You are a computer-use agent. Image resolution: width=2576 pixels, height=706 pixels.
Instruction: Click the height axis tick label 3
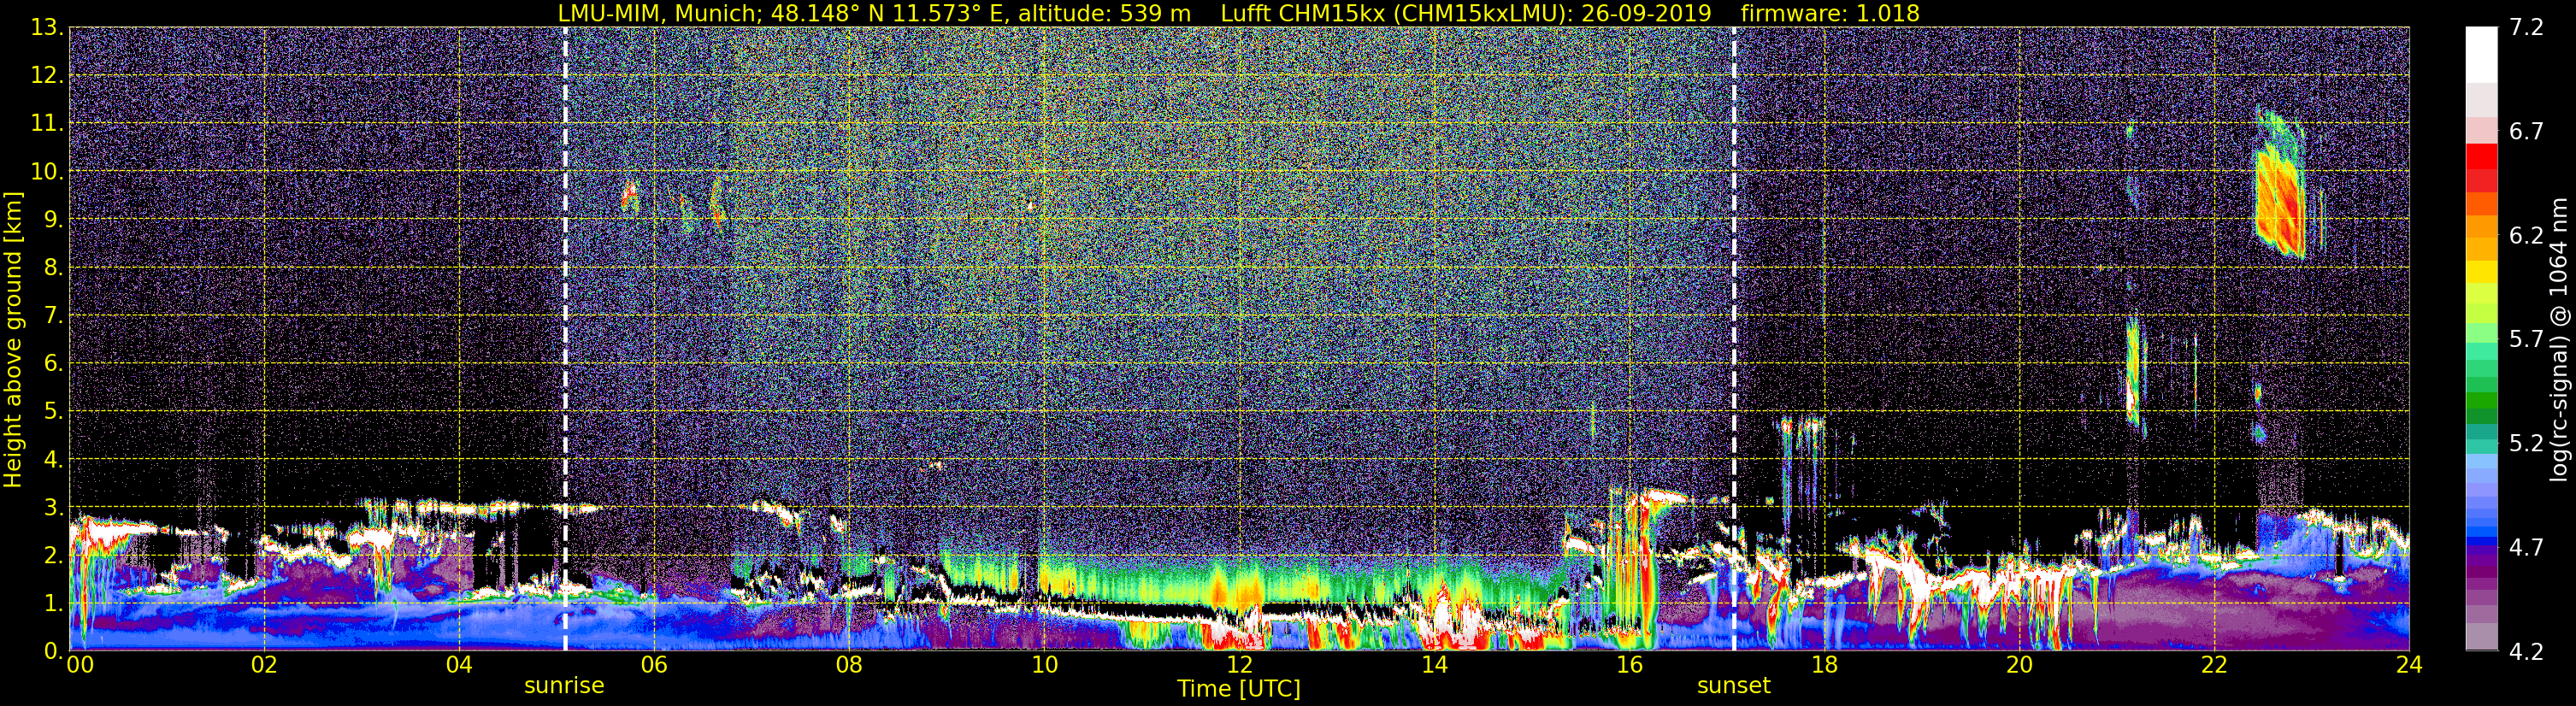[53, 508]
